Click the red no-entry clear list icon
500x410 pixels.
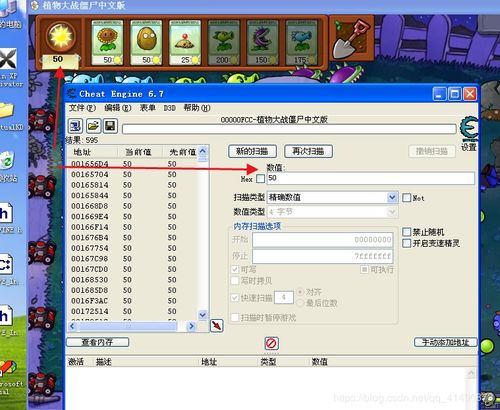pyautogui.click(x=271, y=343)
